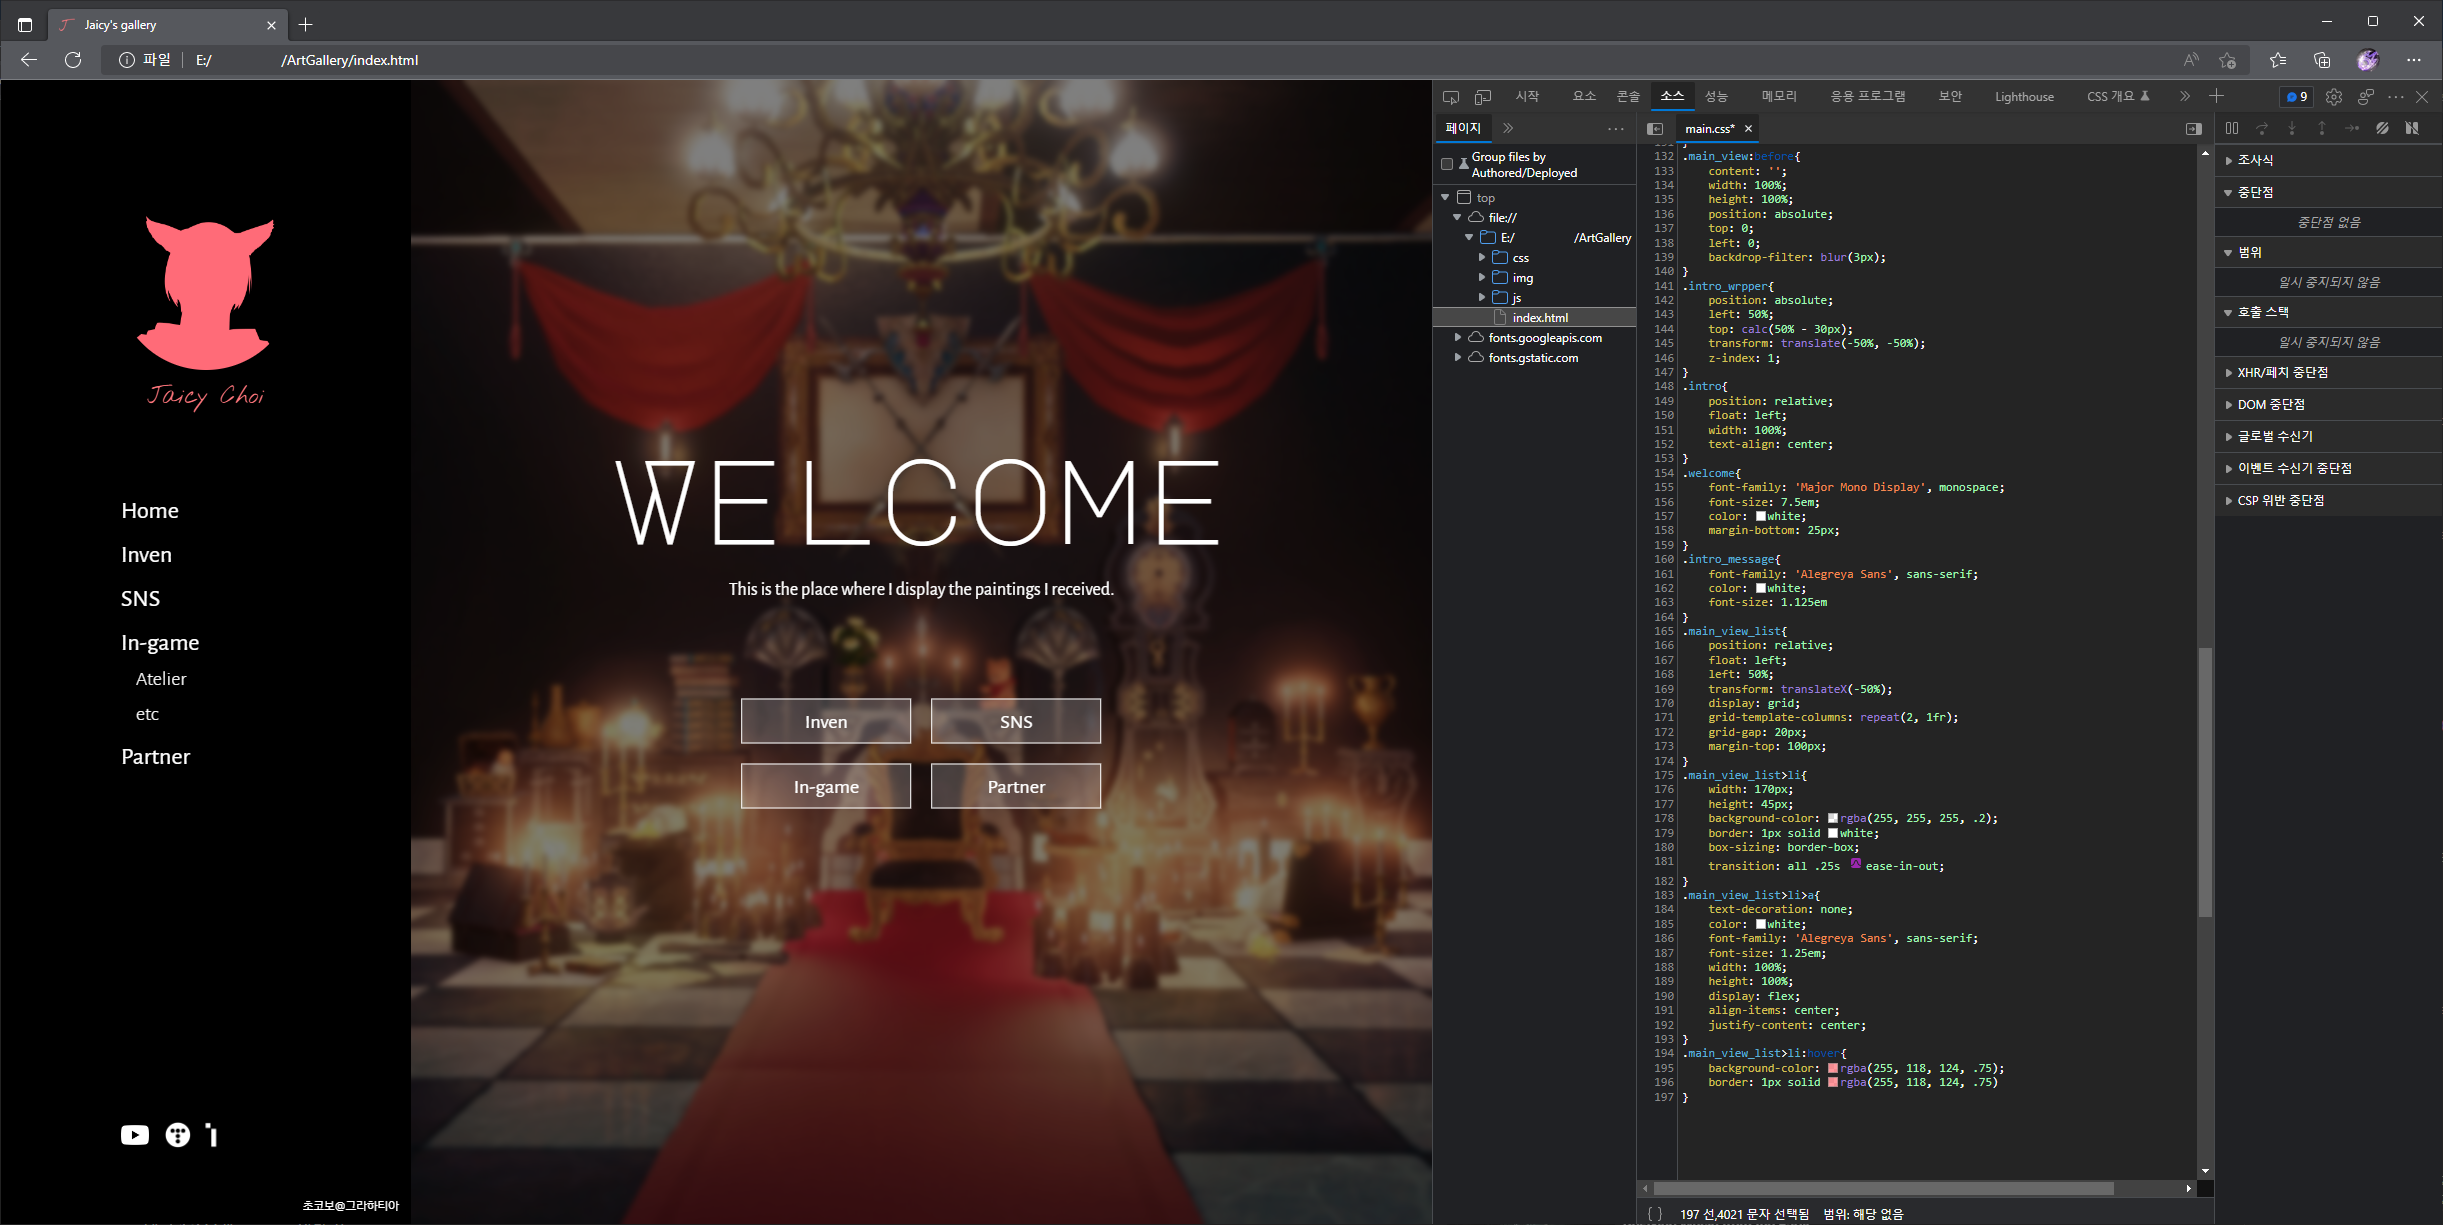Click pretty-print braces icon in status bar
Viewport: 2443px width, 1225px height.
point(1655,1214)
